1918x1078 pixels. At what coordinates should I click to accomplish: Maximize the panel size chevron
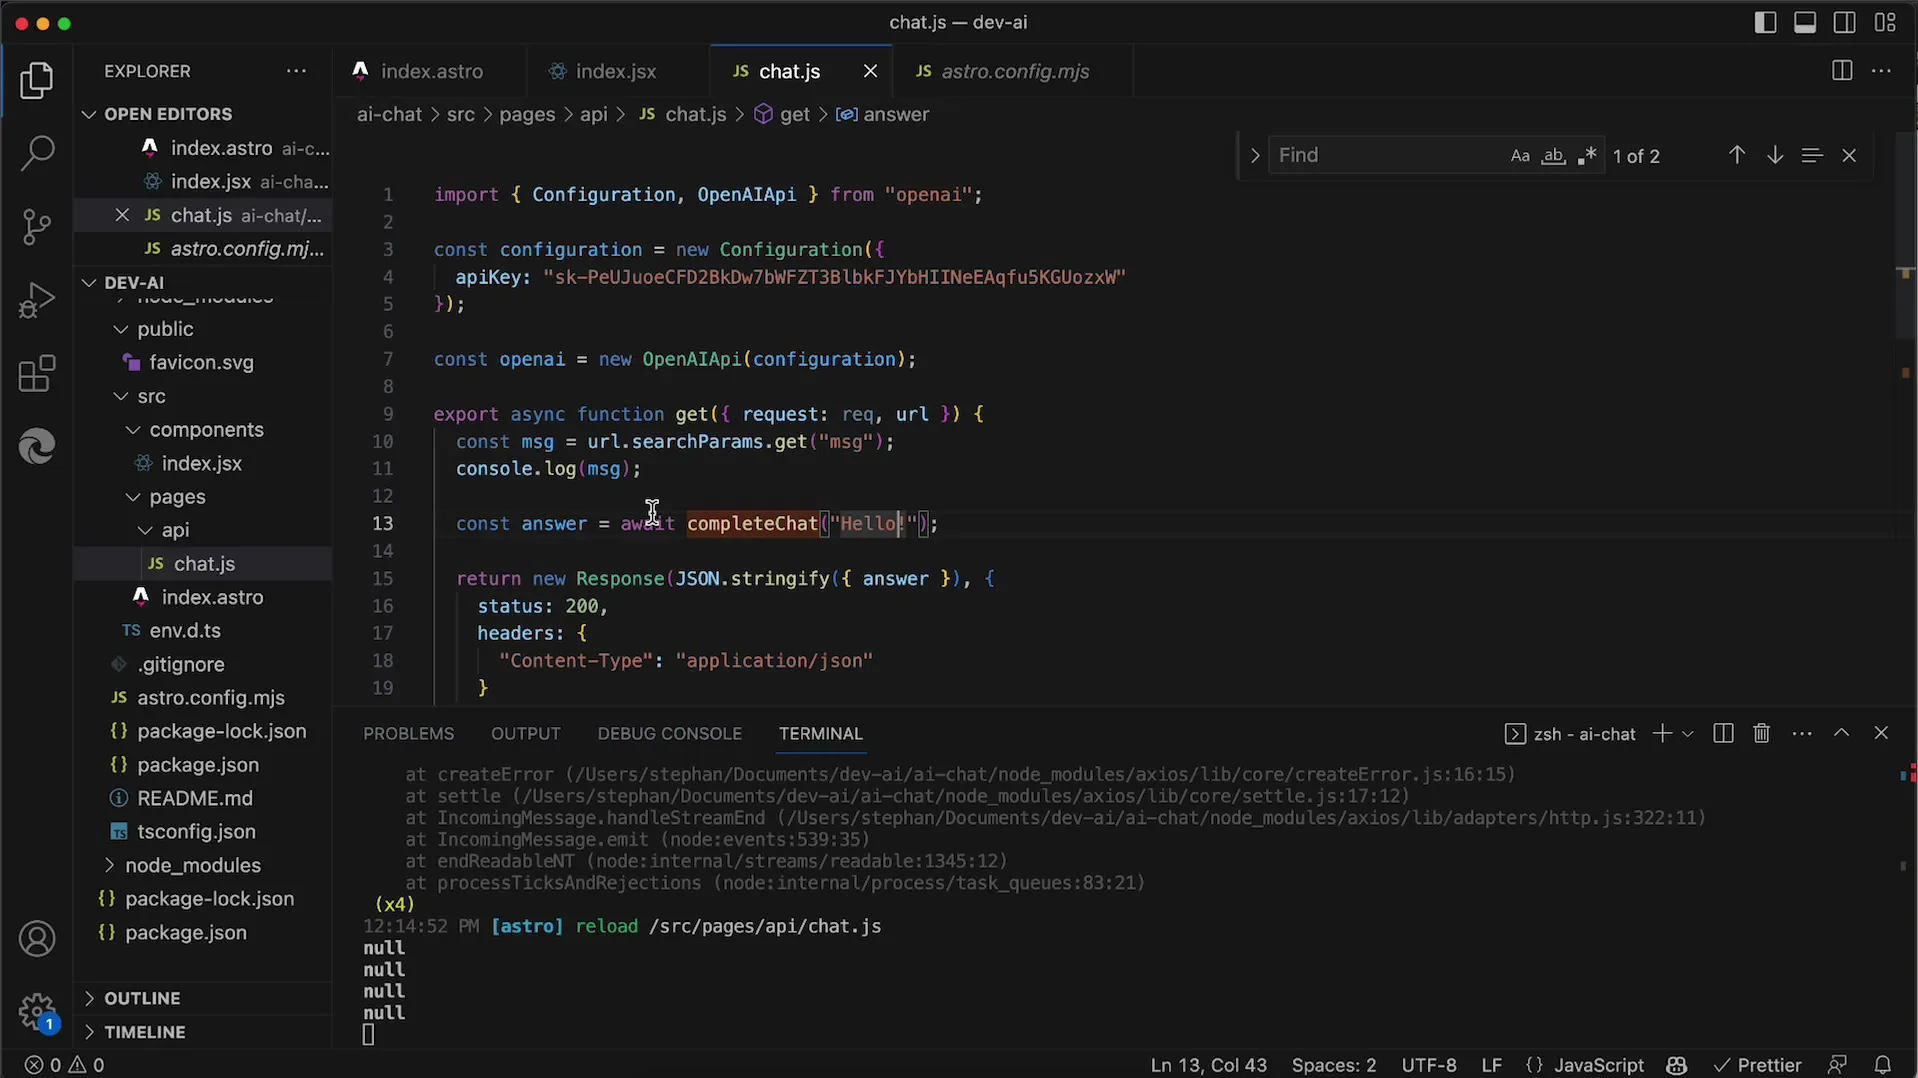1841,733
